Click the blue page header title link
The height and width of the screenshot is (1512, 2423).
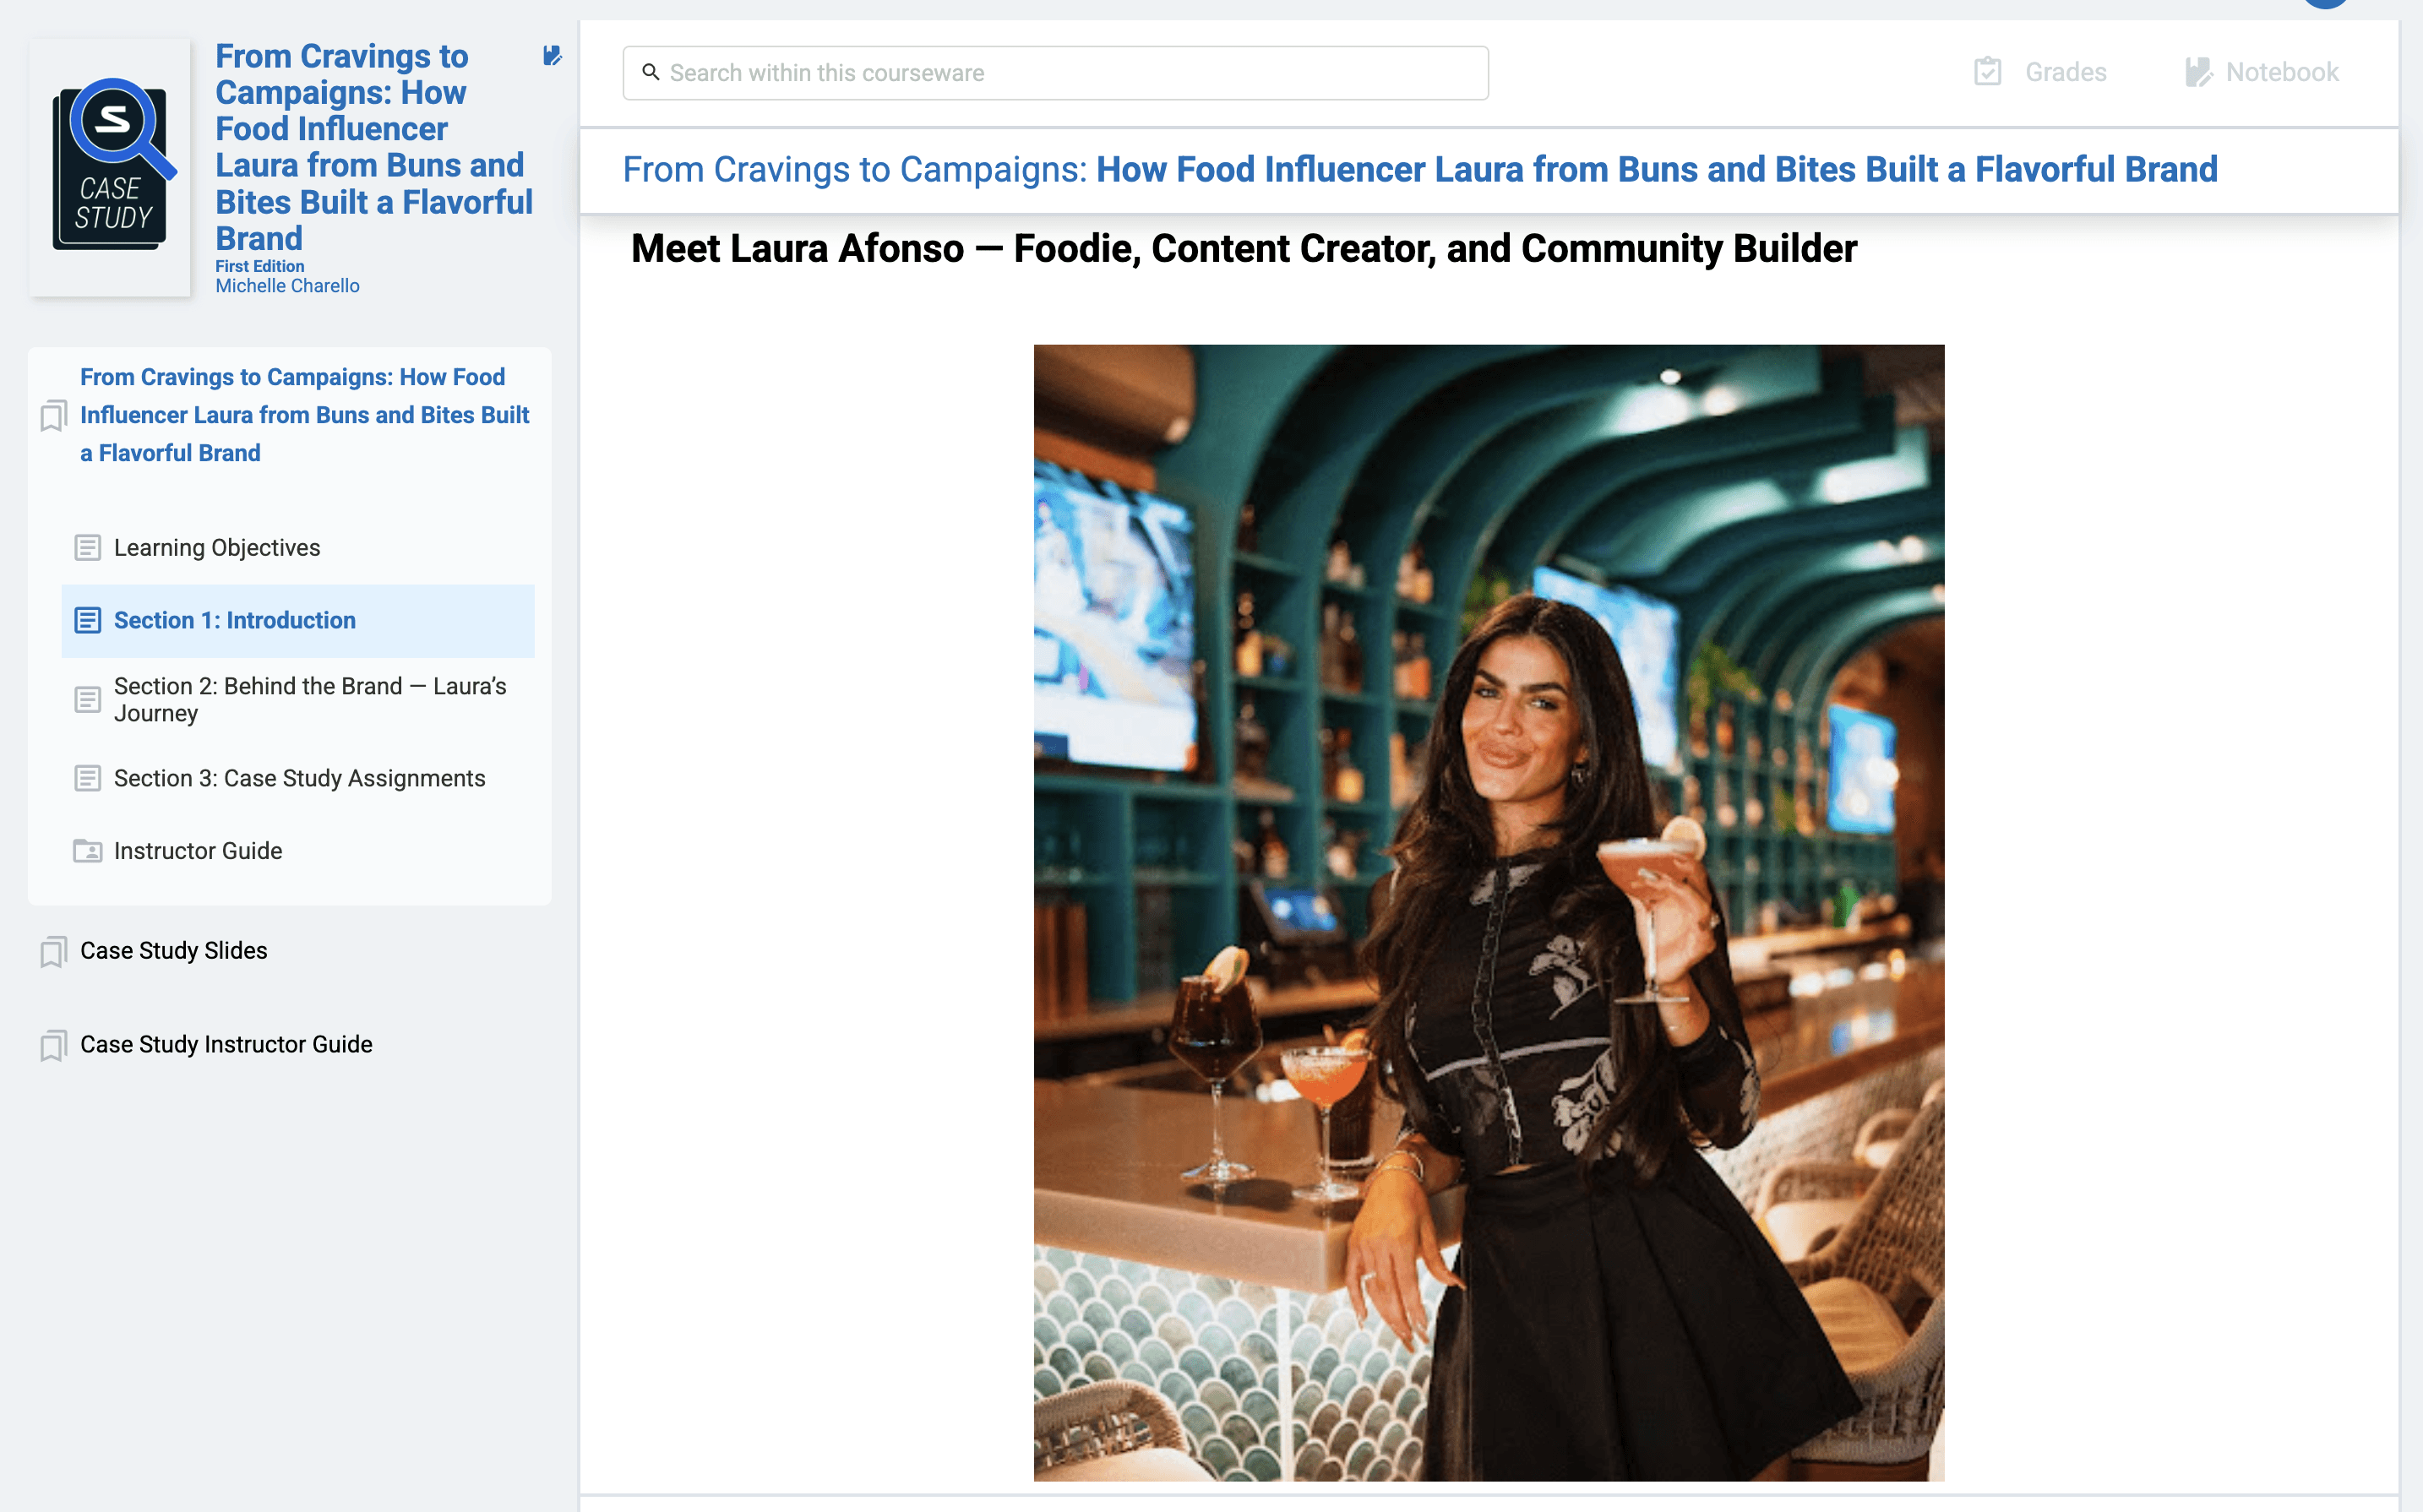(1419, 170)
